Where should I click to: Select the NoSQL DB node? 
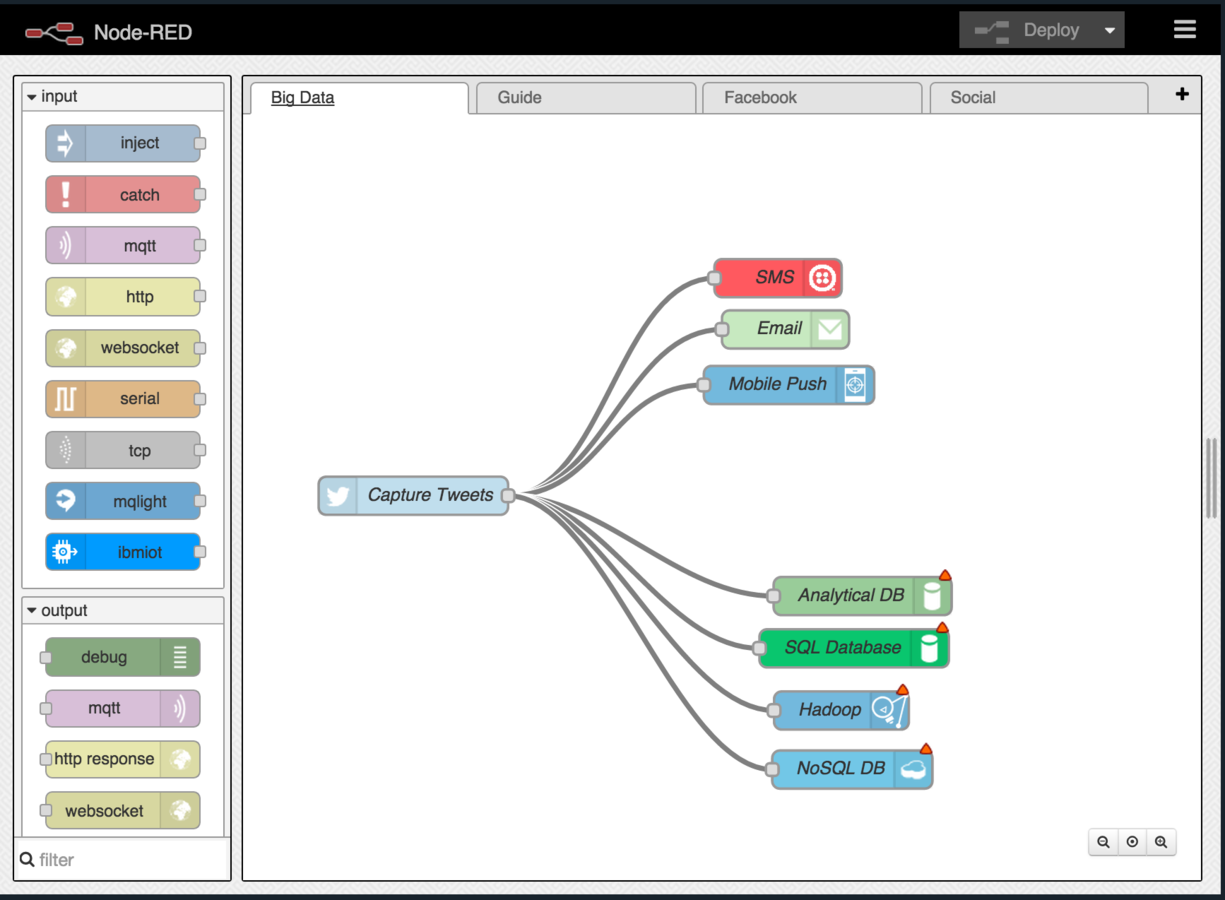pos(852,769)
